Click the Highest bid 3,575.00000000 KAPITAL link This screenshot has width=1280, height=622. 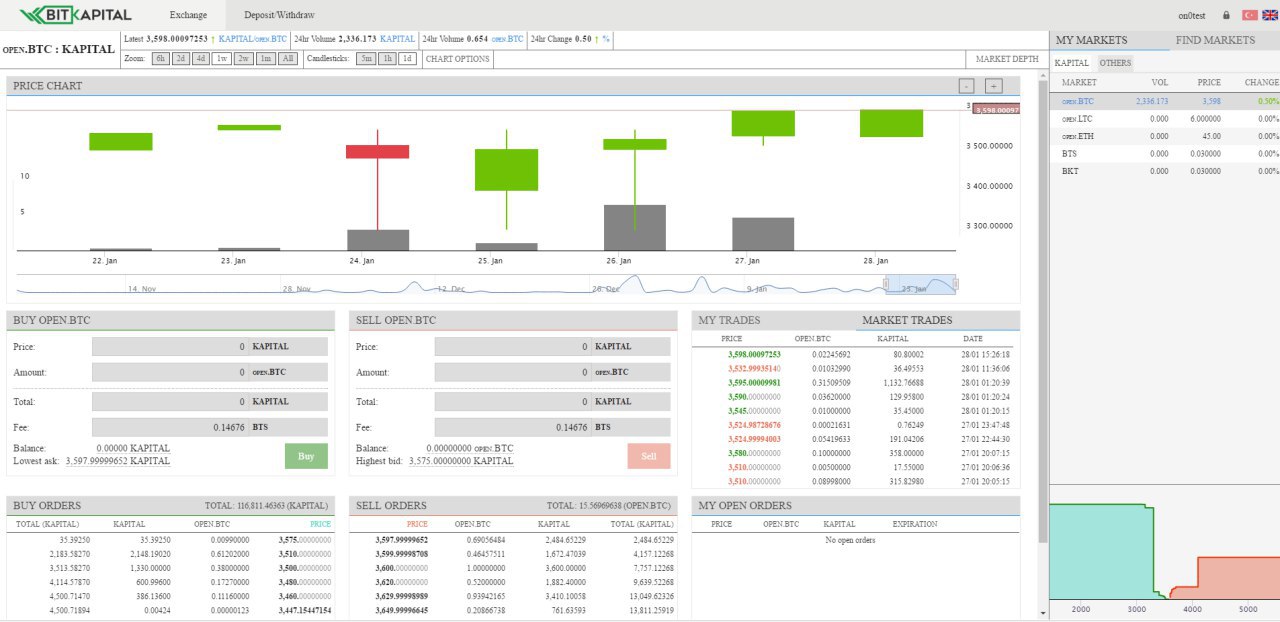[x=461, y=461]
